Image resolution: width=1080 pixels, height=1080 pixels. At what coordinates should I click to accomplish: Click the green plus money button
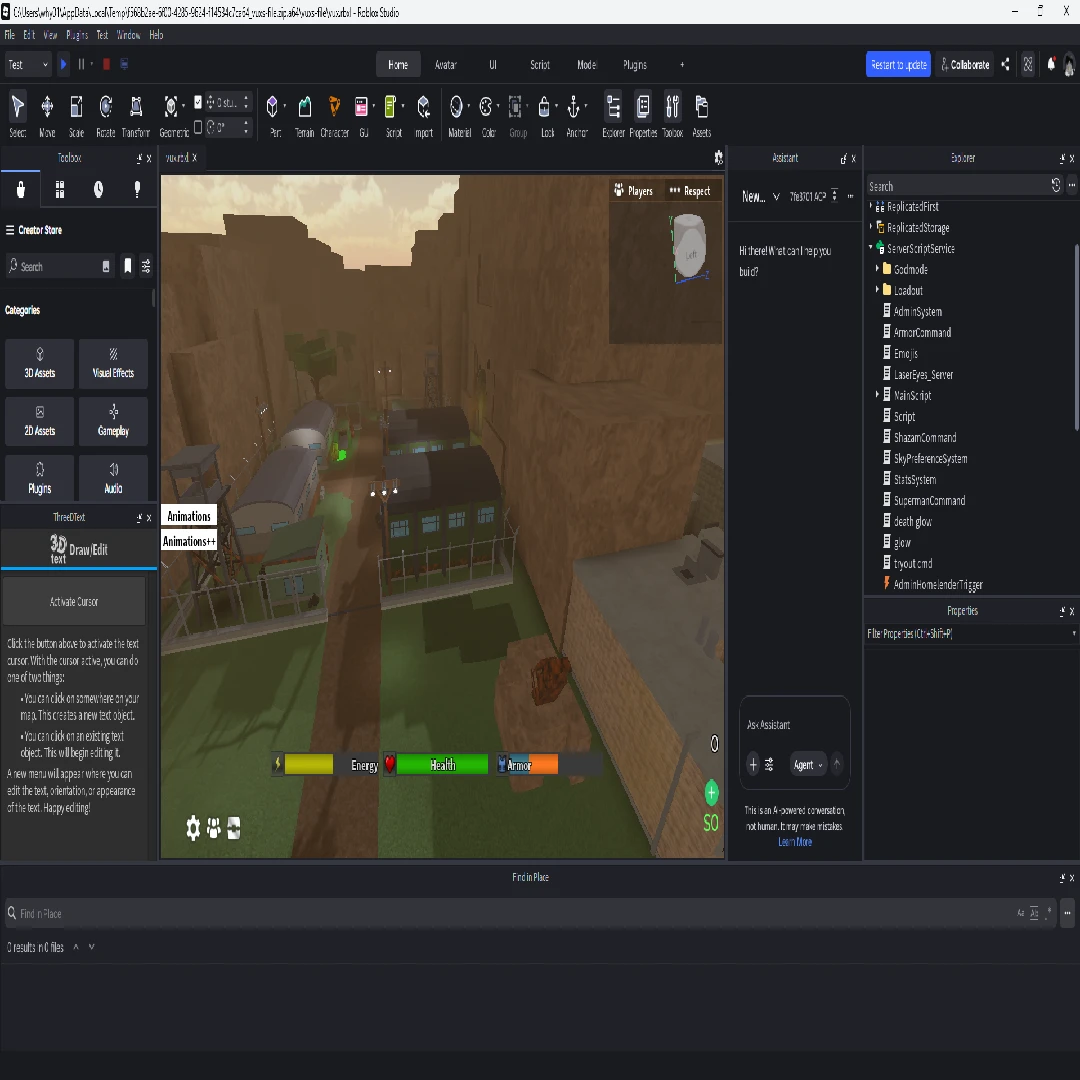[x=712, y=793]
